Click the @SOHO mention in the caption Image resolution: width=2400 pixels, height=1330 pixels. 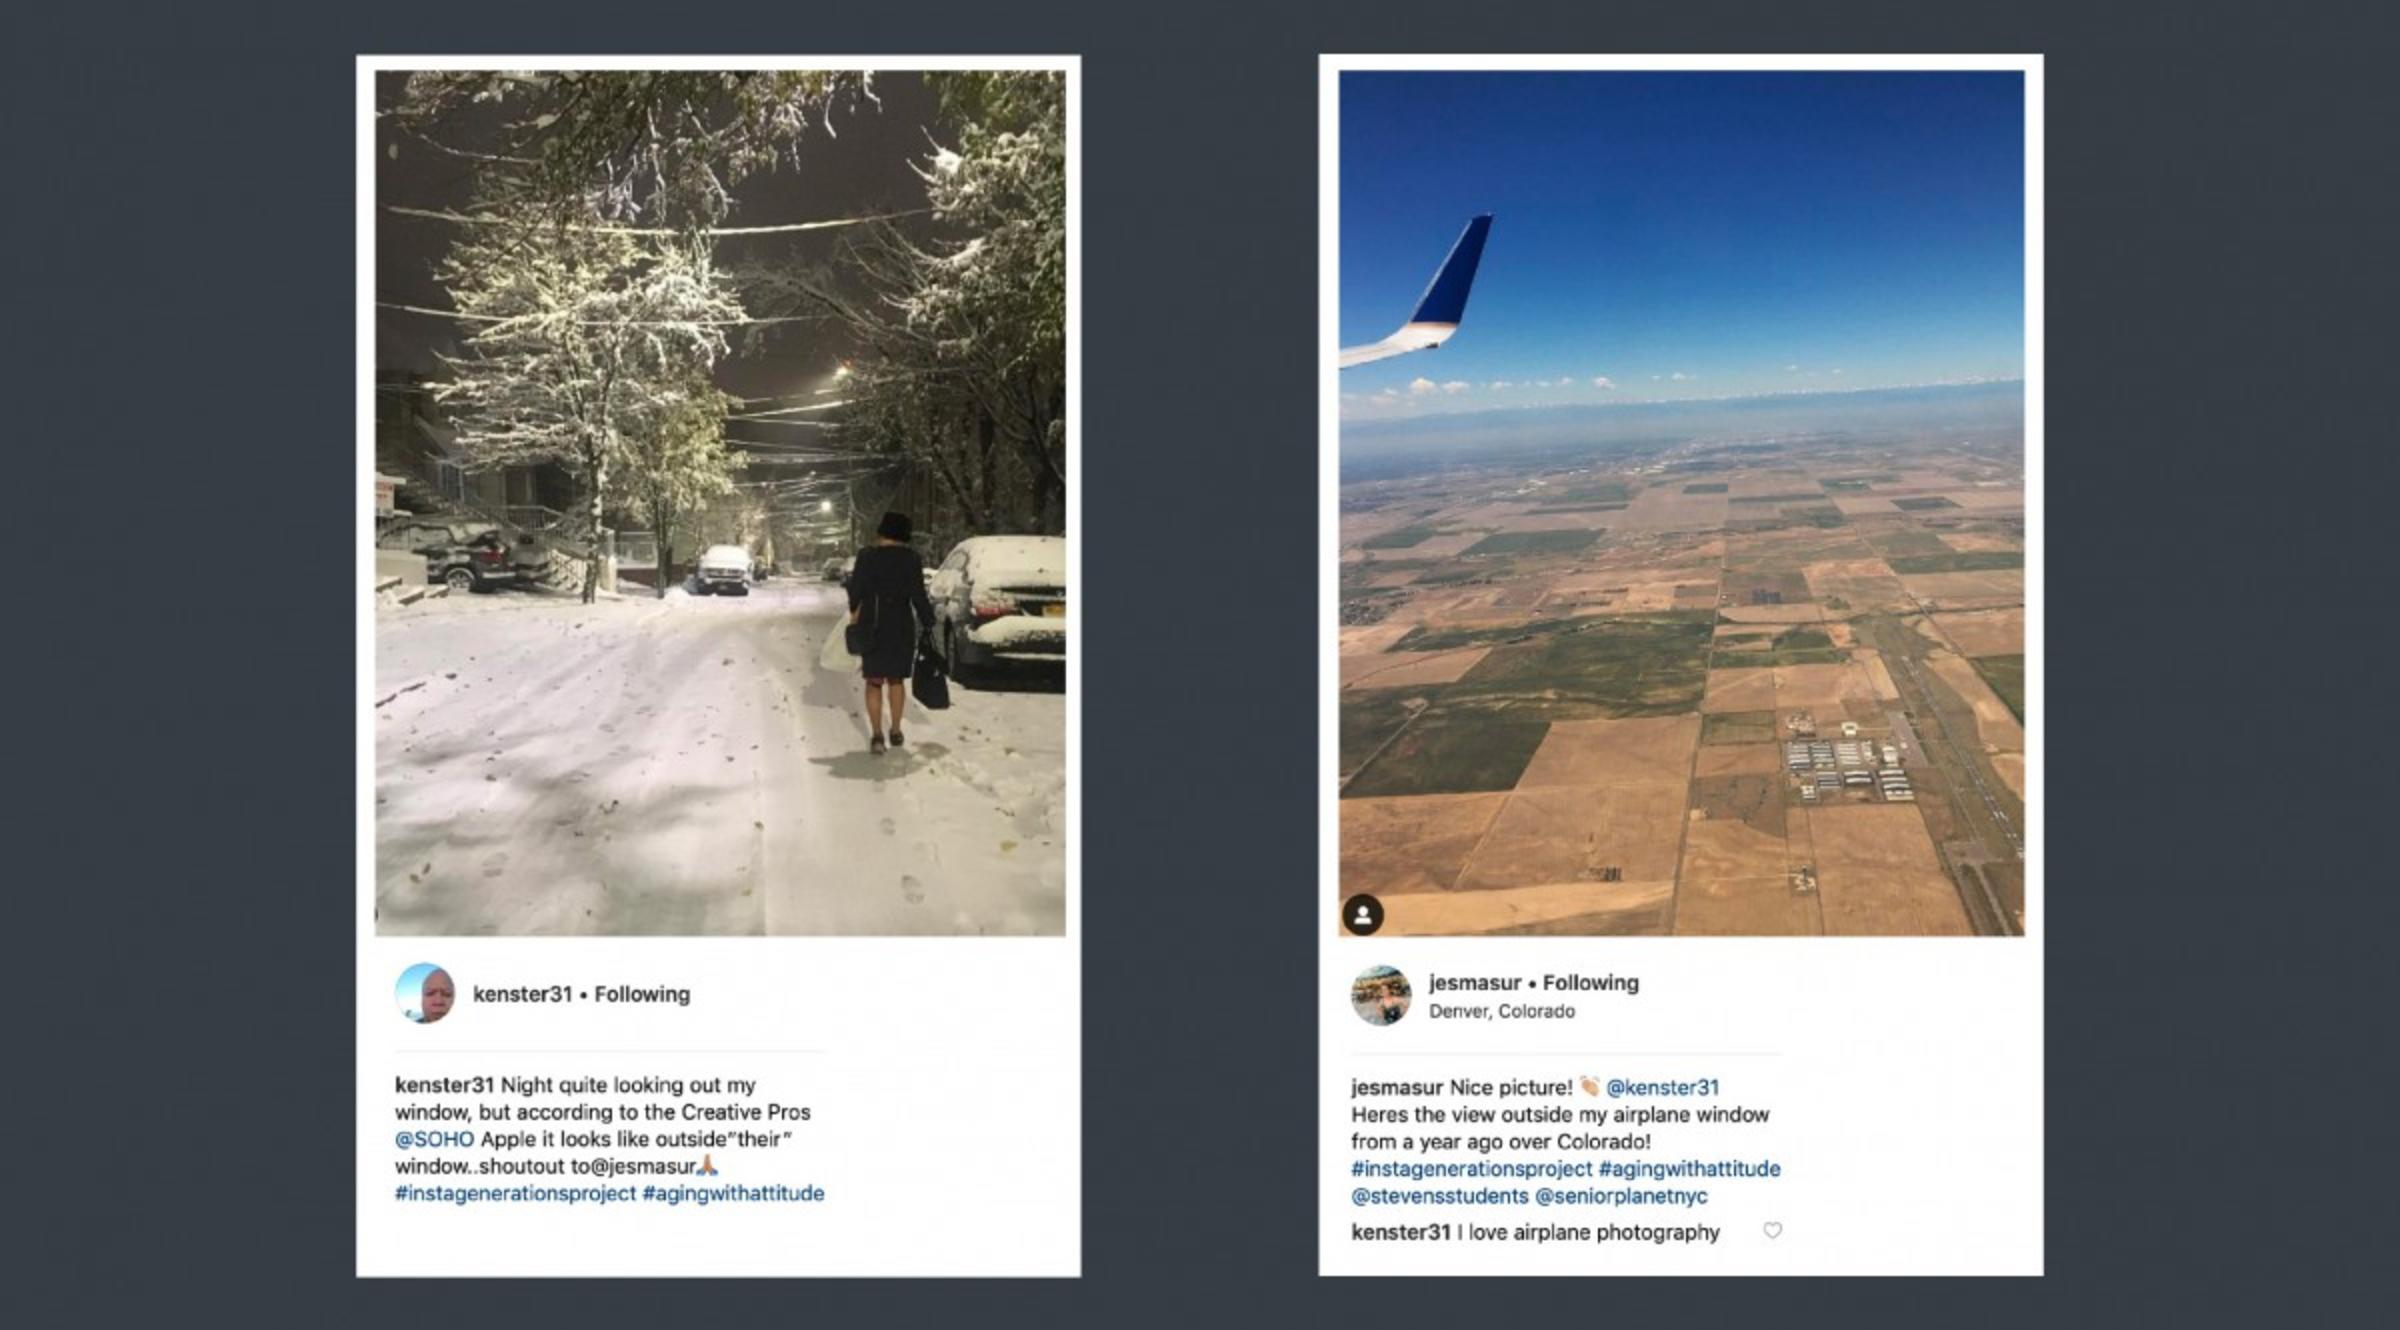click(434, 1139)
